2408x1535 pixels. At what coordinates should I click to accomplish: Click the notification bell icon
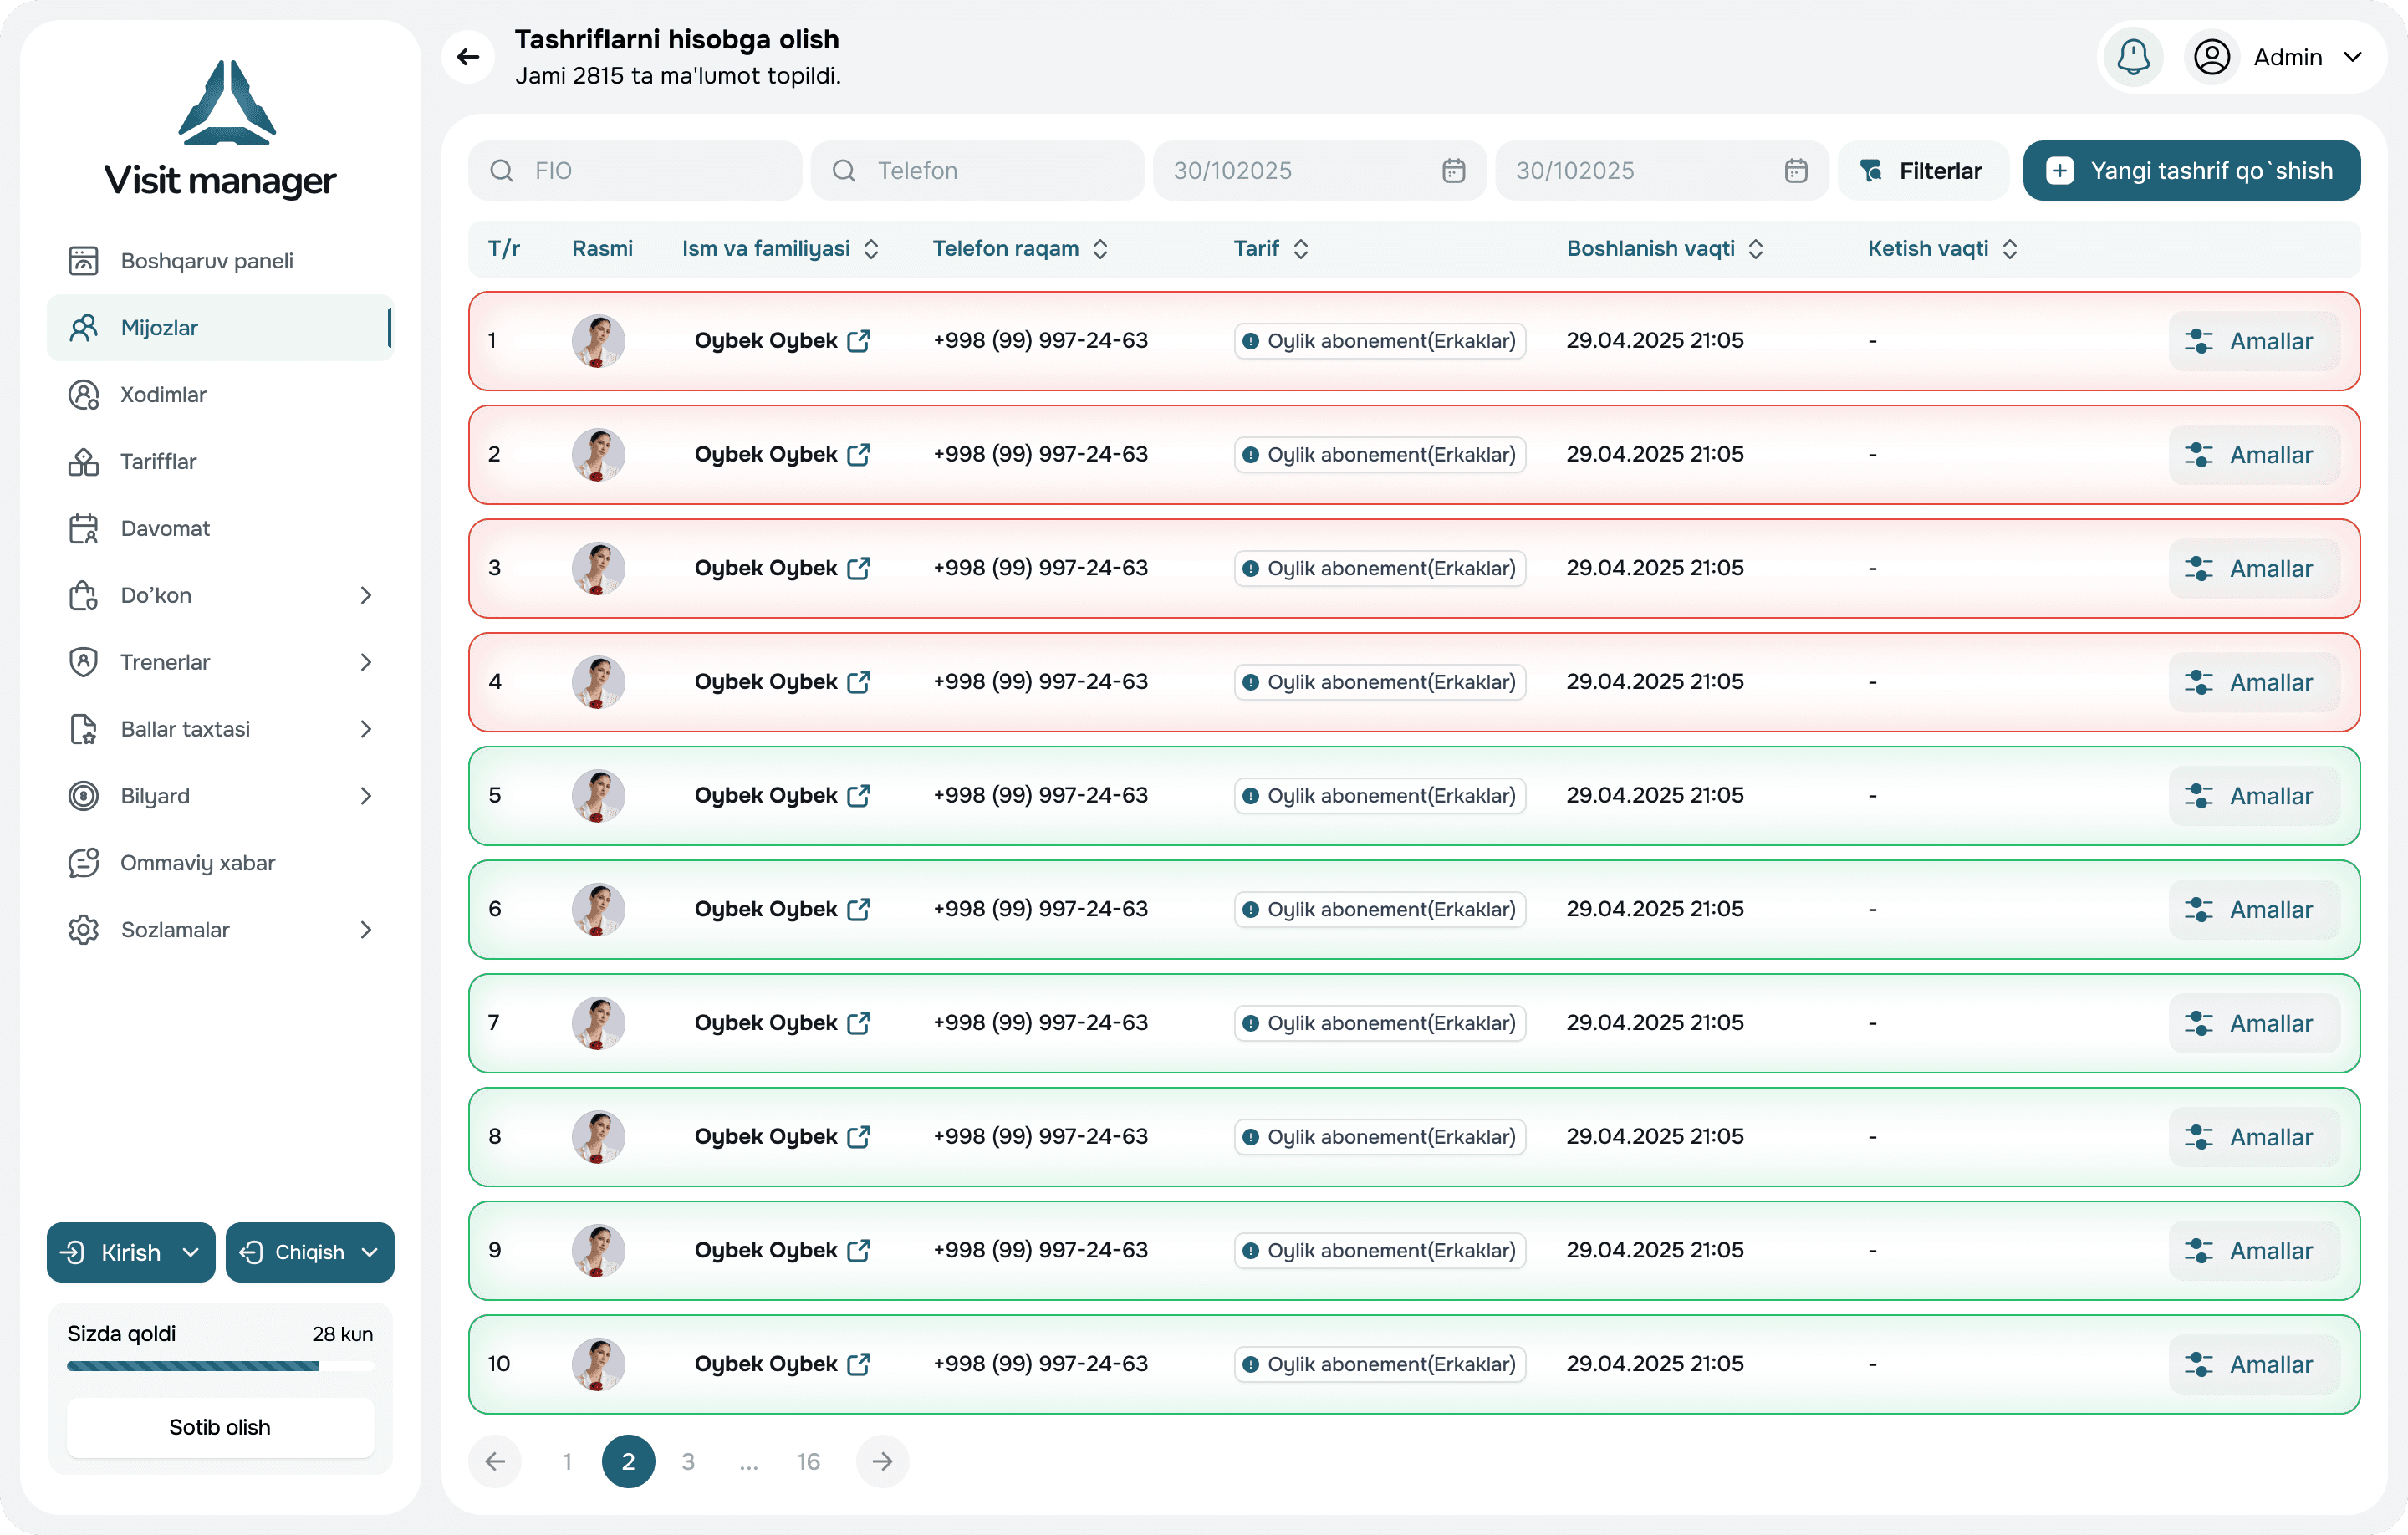(x=2132, y=57)
